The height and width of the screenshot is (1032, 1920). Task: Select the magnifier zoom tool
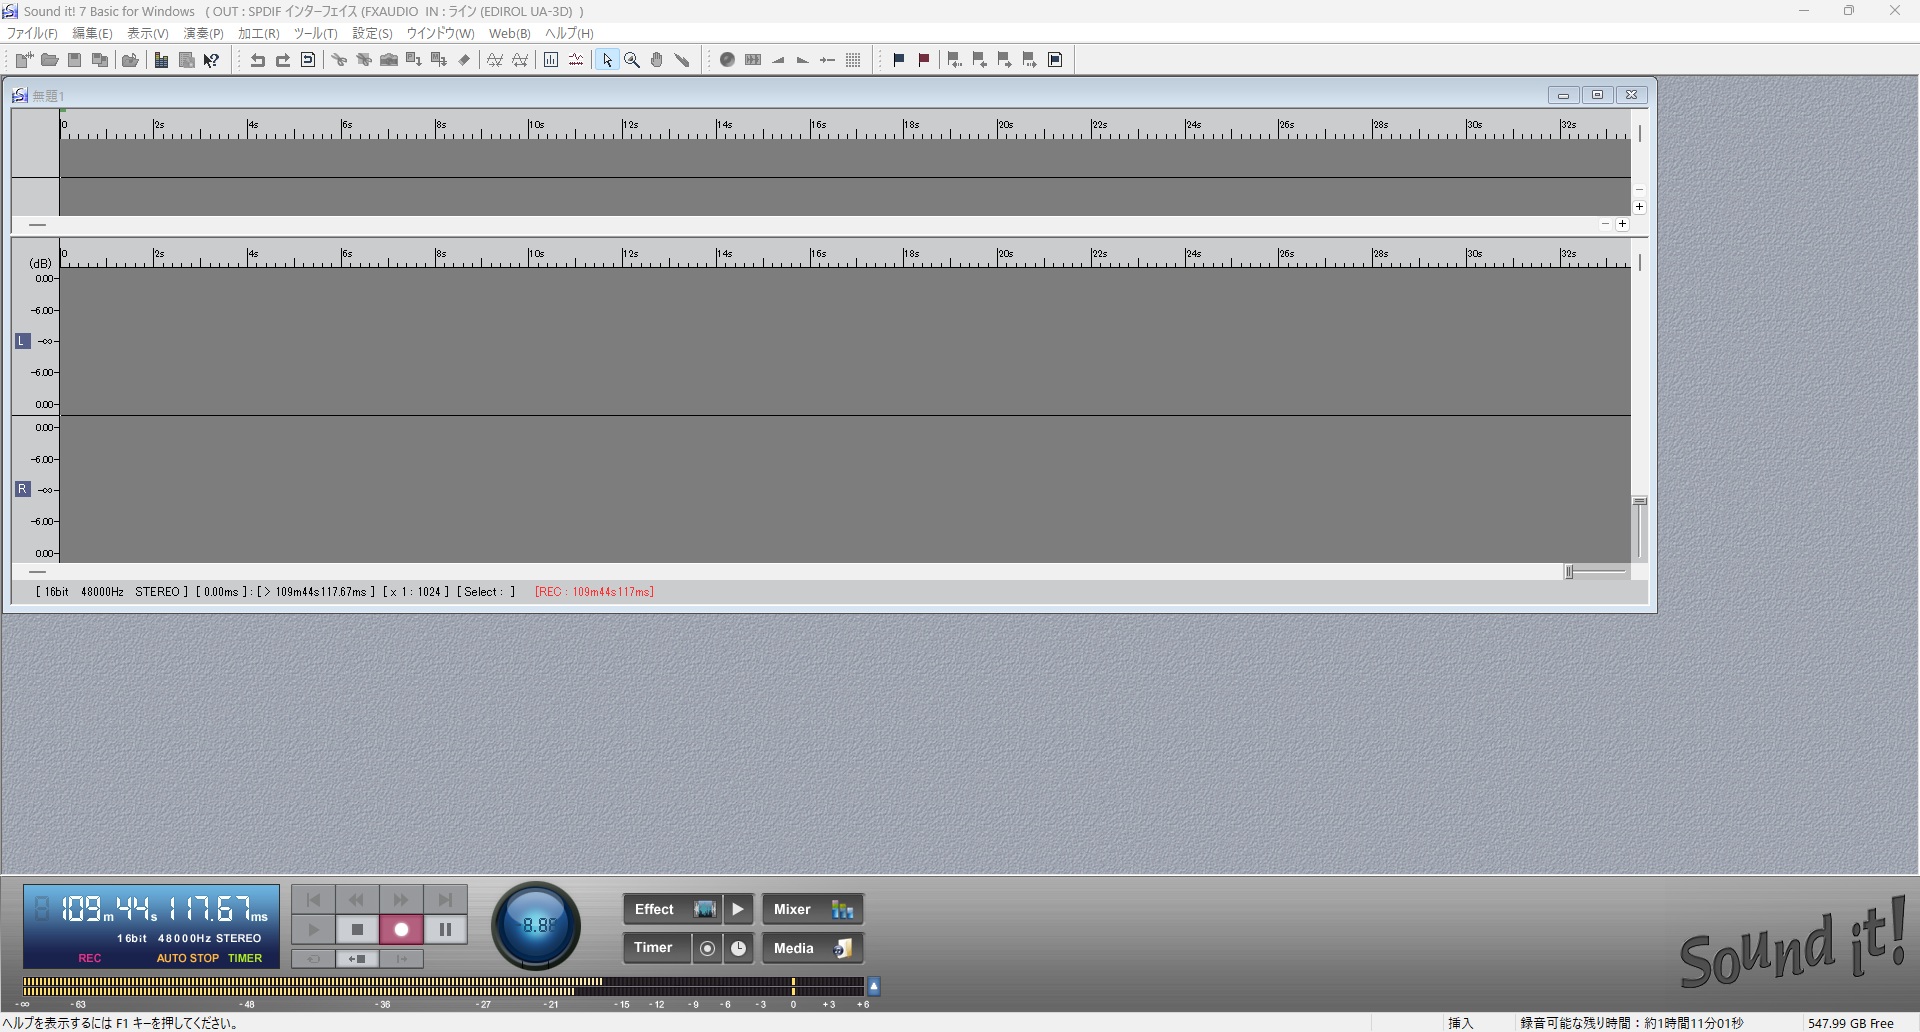632,60
